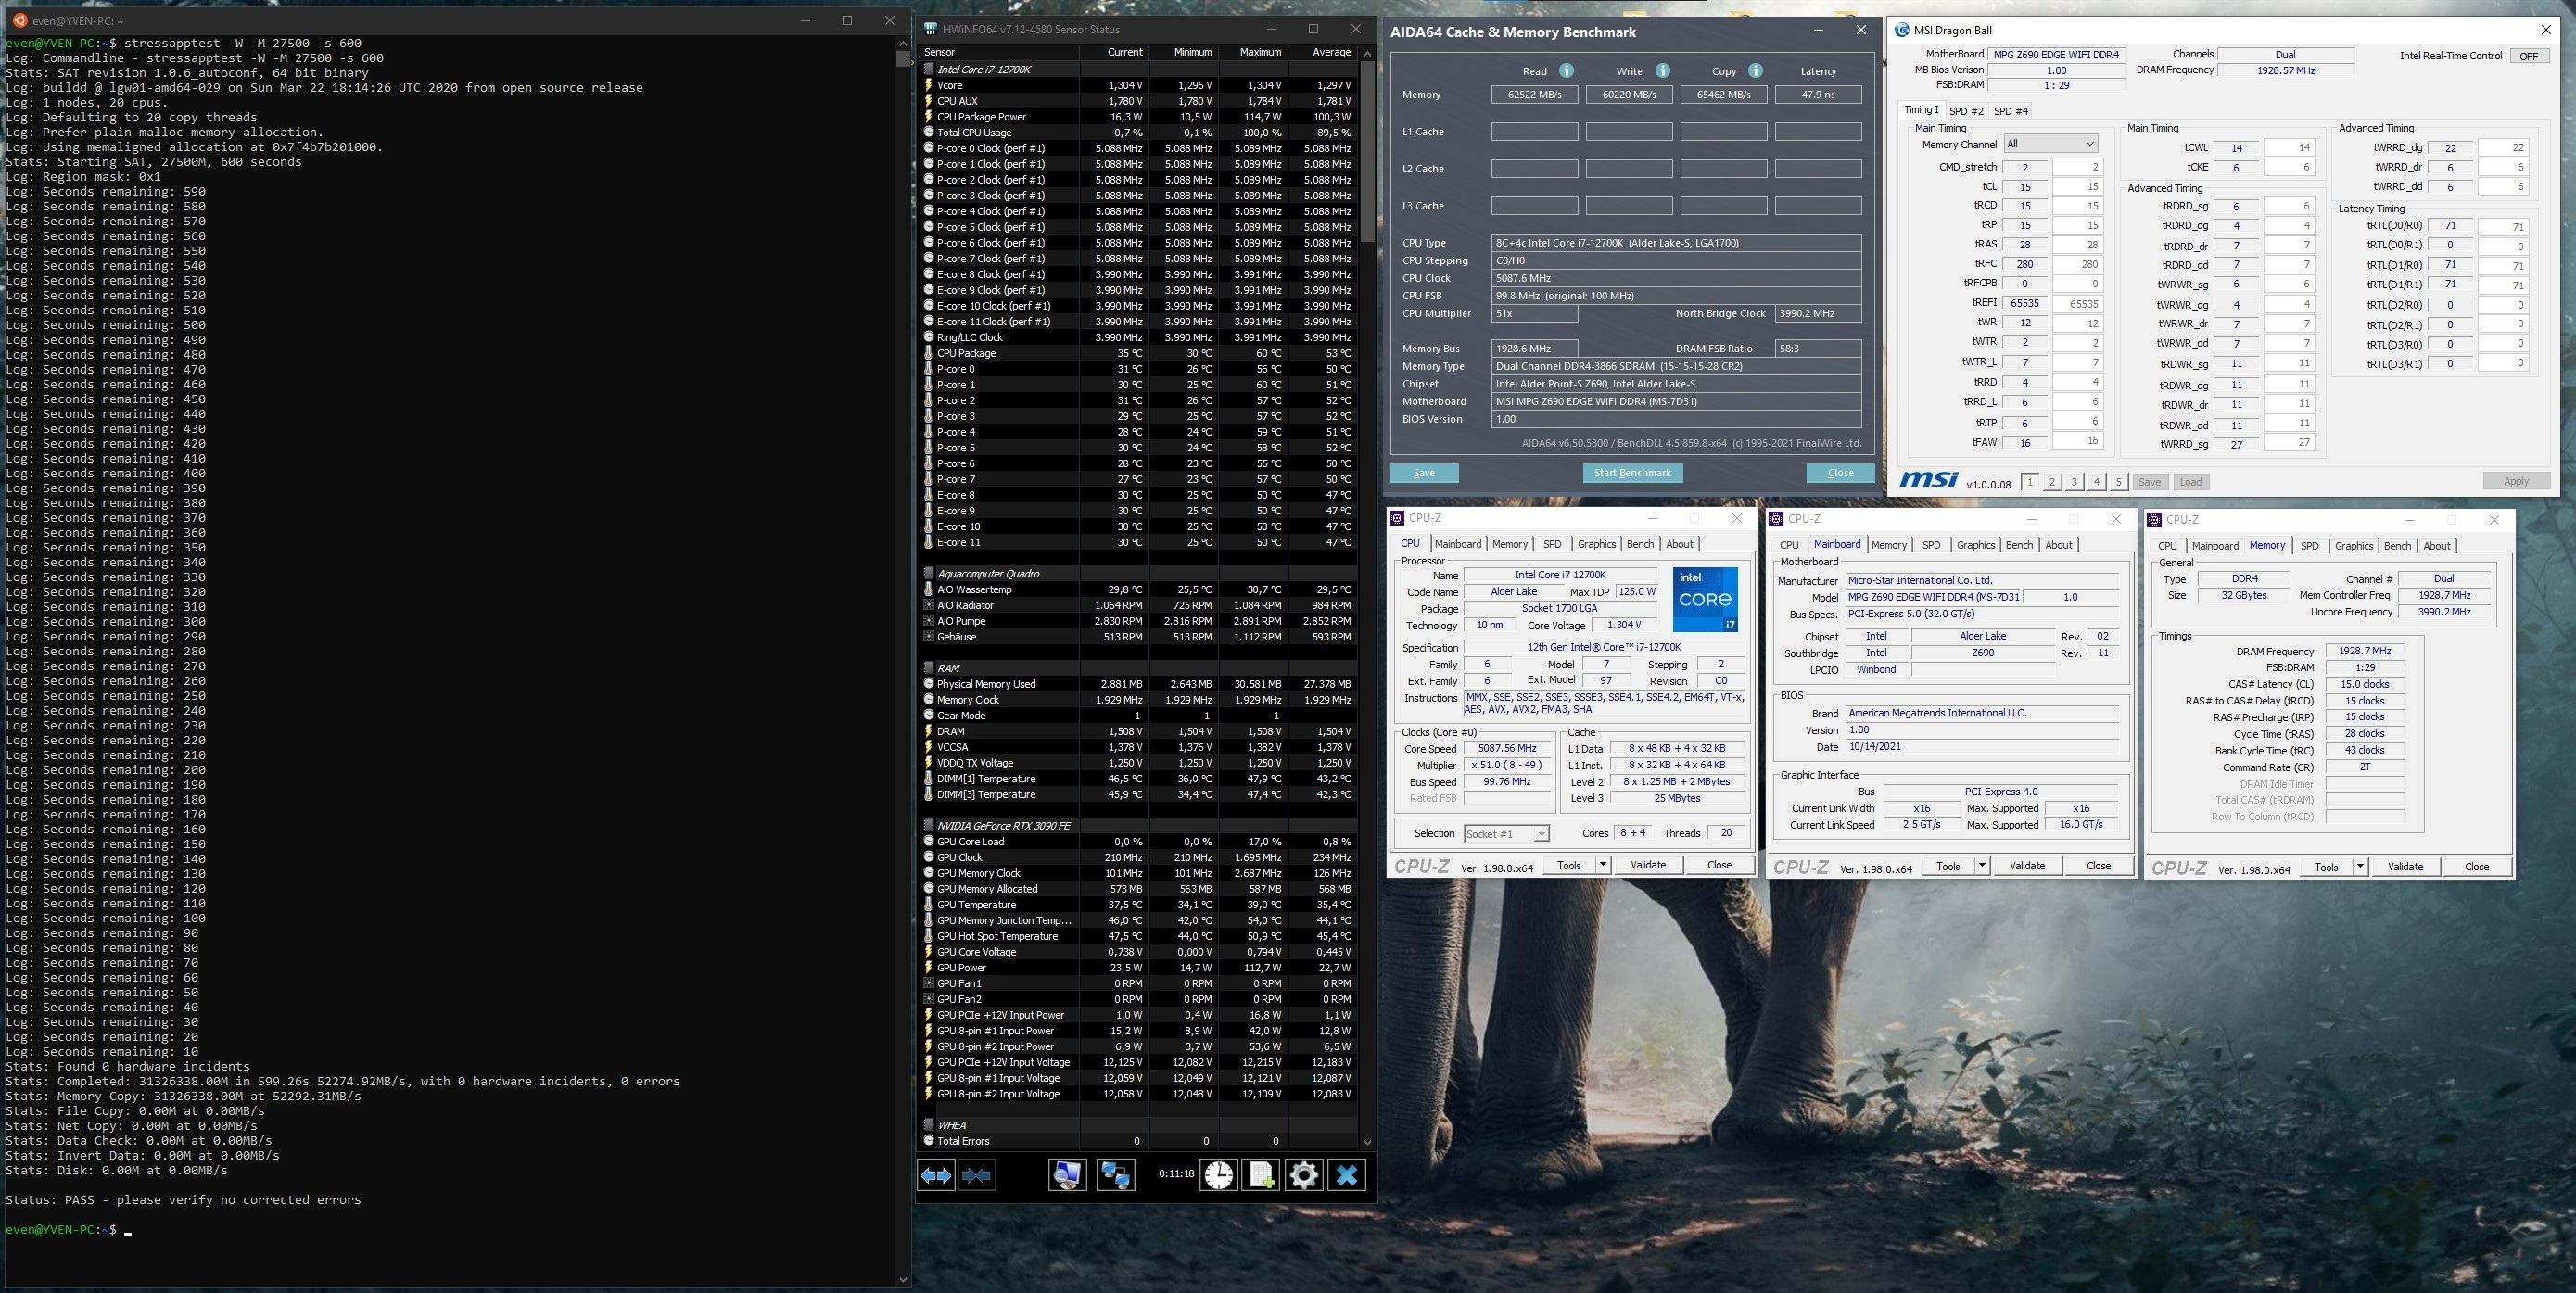Click CPU Package thermometer sensor icon
The height and width of the screenshot is (1293, 2576).
(928, 353)
